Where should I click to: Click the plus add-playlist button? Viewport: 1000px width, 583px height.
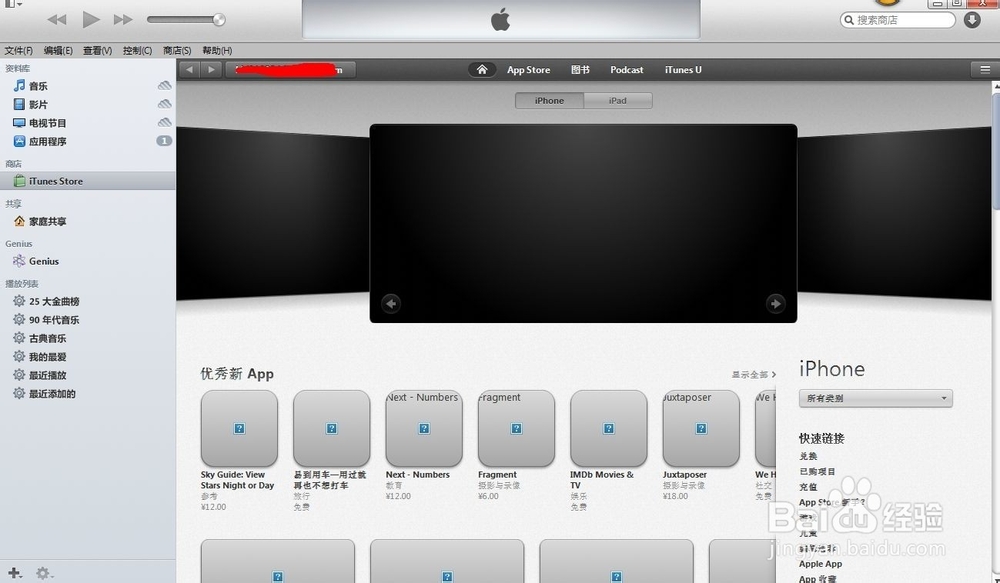click(14, 573)
